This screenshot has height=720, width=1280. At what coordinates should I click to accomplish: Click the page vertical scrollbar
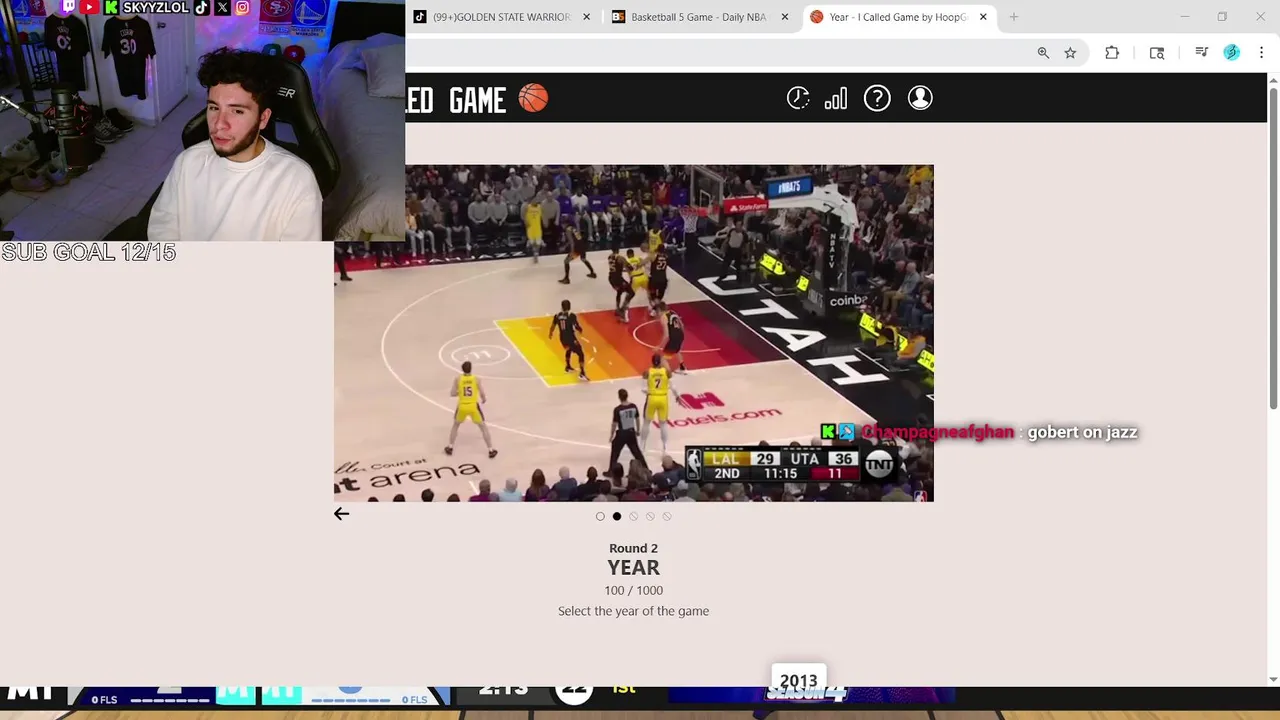point(1273,248)
